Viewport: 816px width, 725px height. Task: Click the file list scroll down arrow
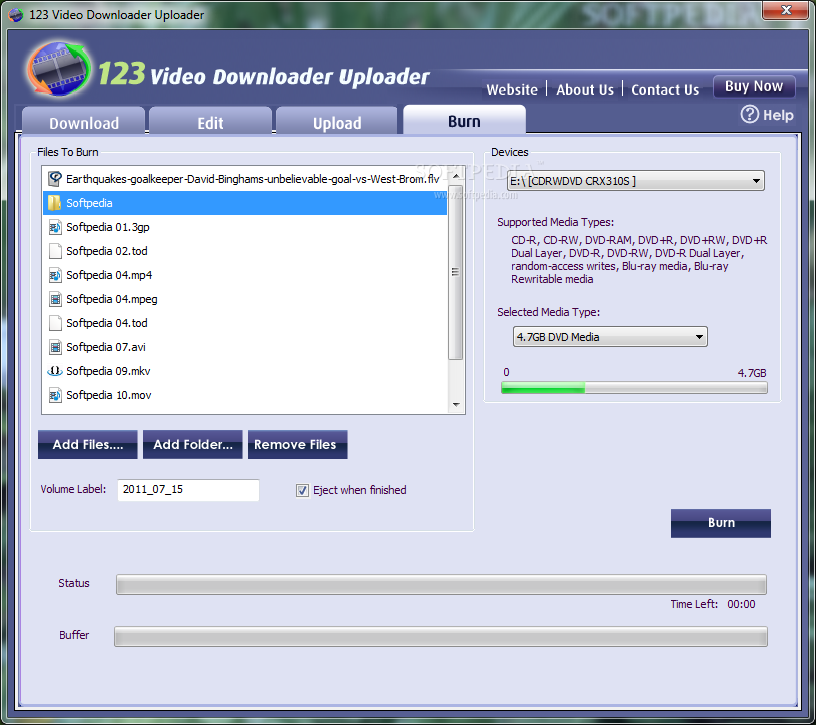tap(456, 404)
